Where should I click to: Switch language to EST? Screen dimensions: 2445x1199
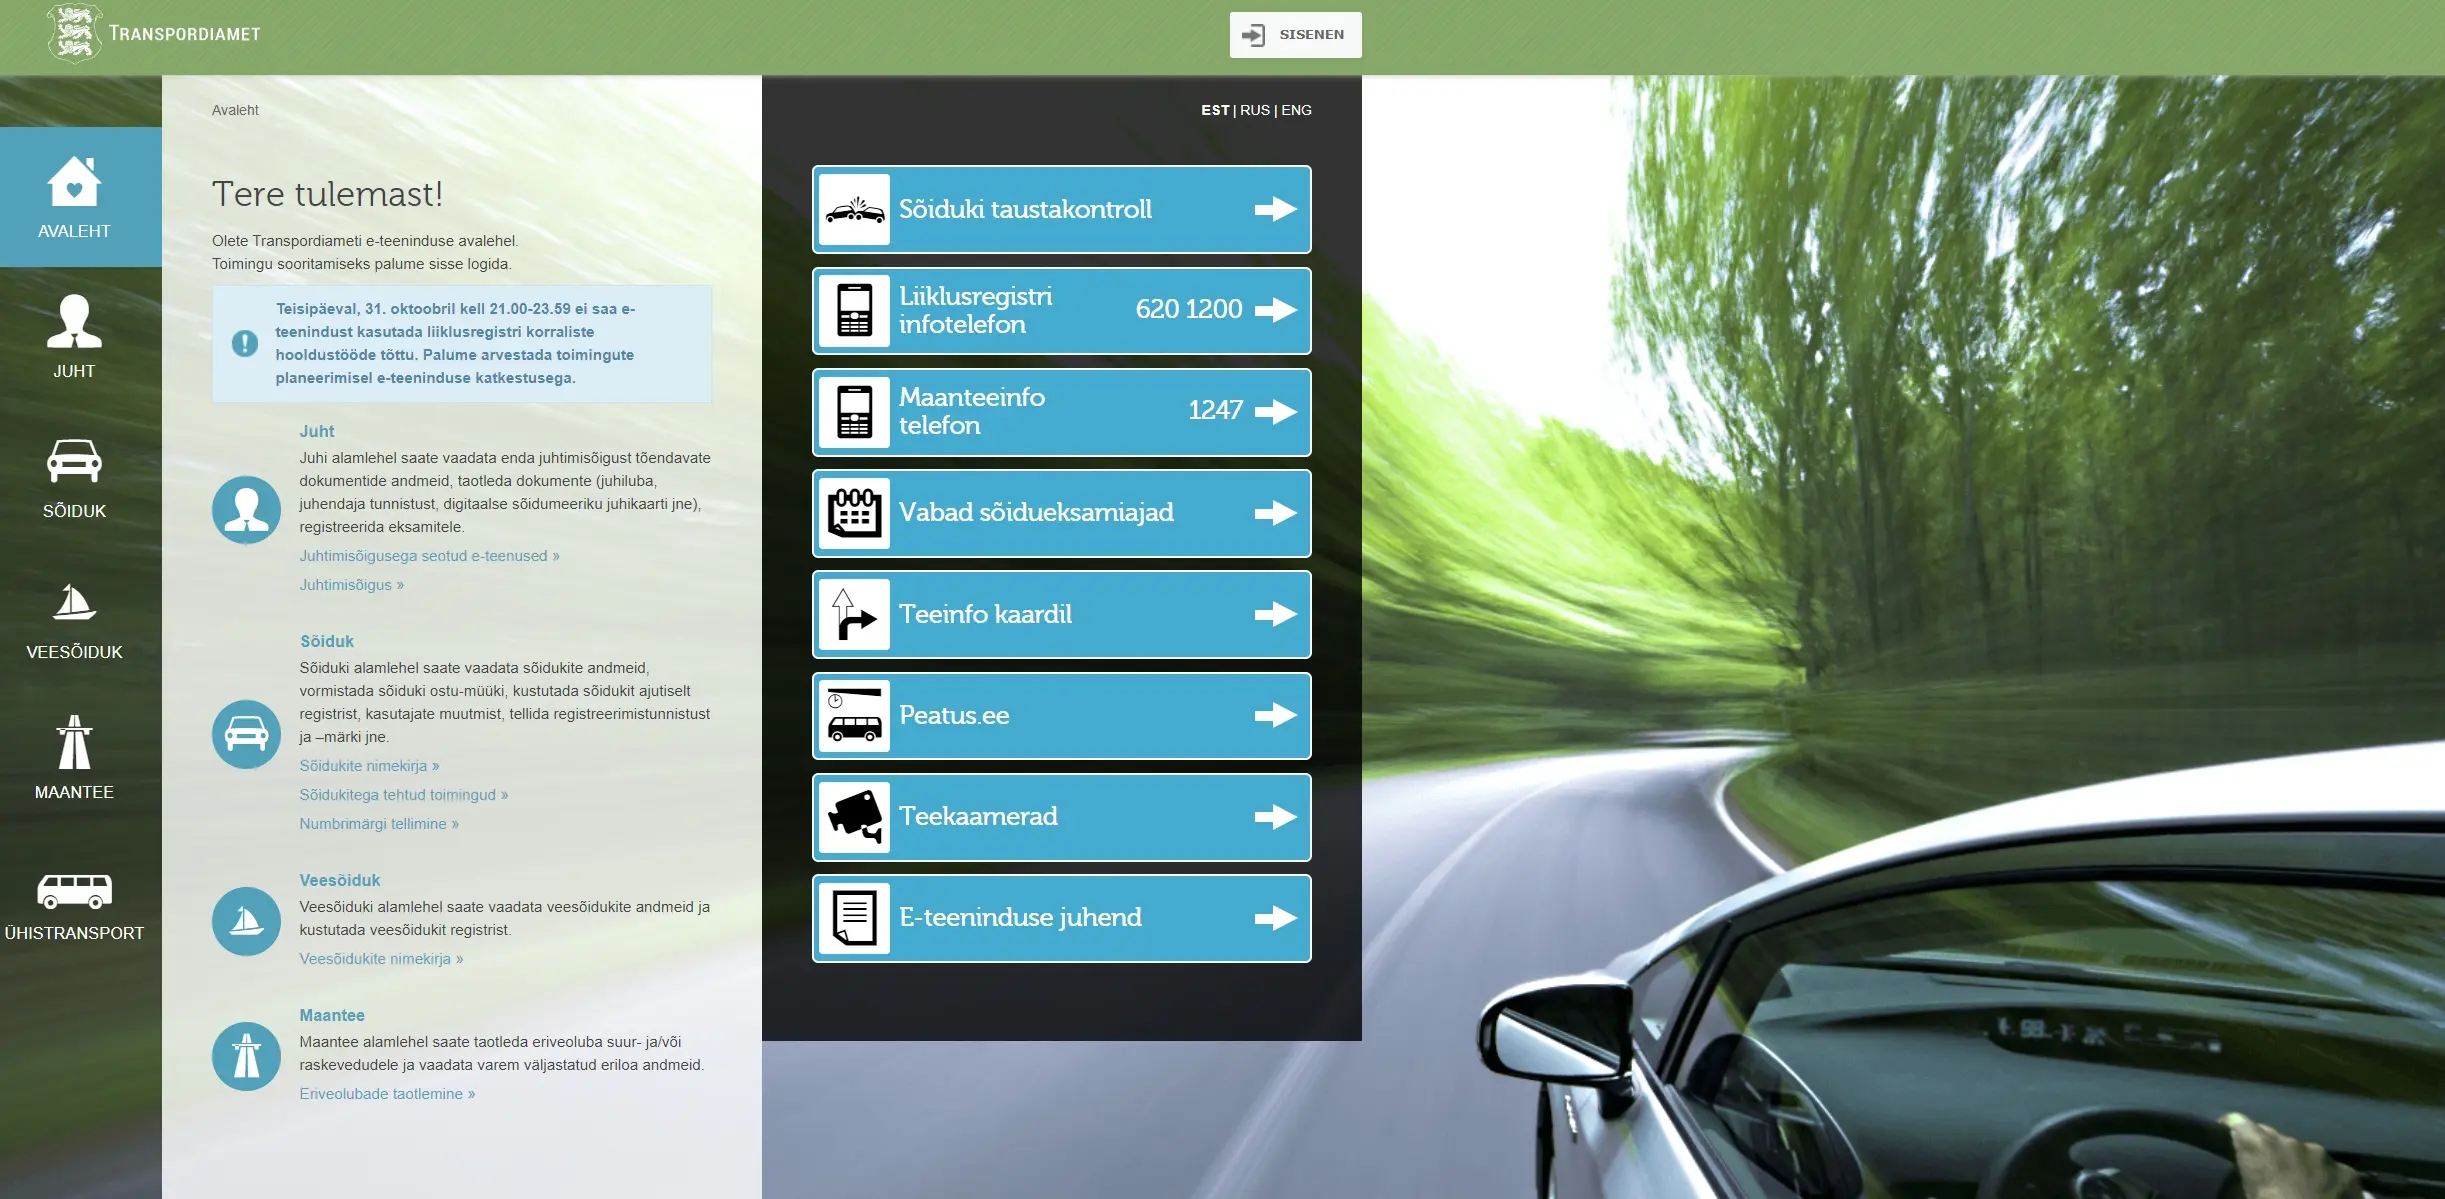point(1215,110)
